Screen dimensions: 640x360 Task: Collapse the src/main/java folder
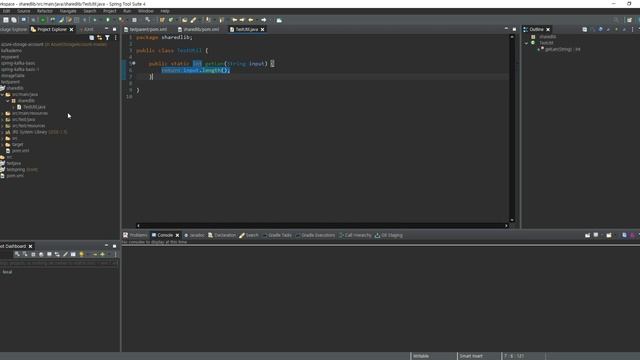(3, 94)
